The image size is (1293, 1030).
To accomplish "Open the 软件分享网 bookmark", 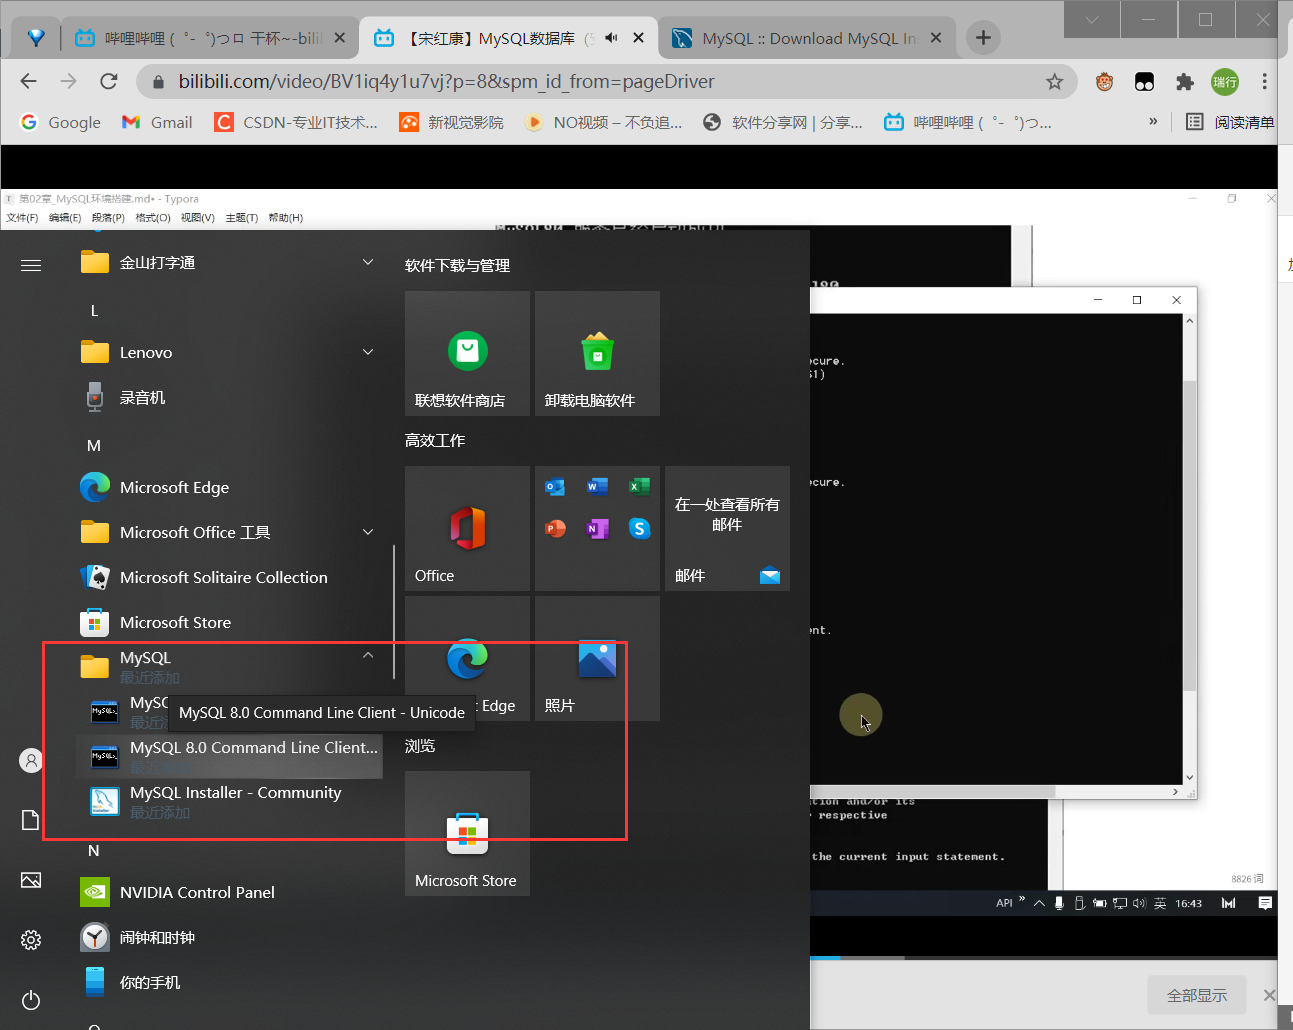I will [783, 122].
